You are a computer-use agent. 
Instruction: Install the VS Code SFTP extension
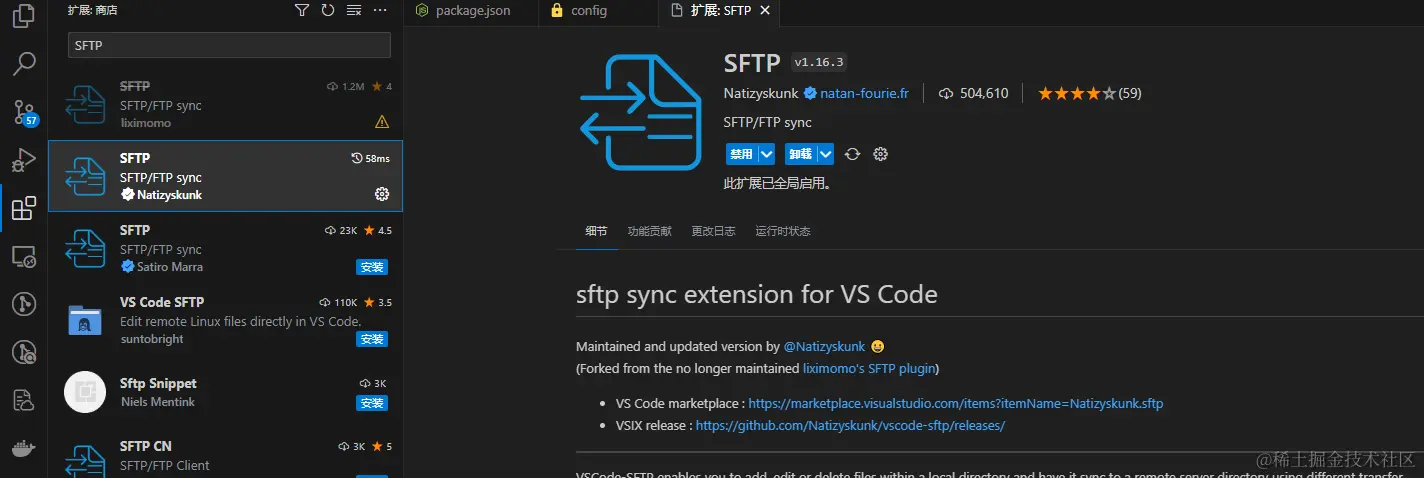372,339
